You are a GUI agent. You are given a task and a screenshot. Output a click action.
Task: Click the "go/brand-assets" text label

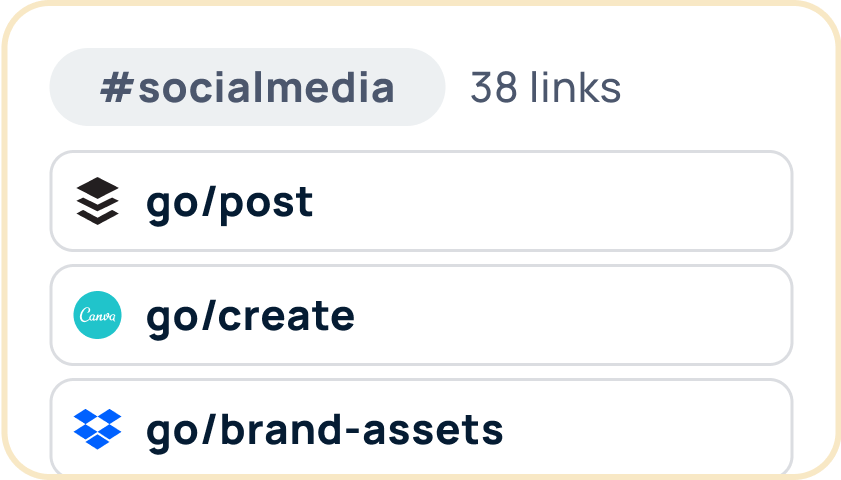(324, 429)
